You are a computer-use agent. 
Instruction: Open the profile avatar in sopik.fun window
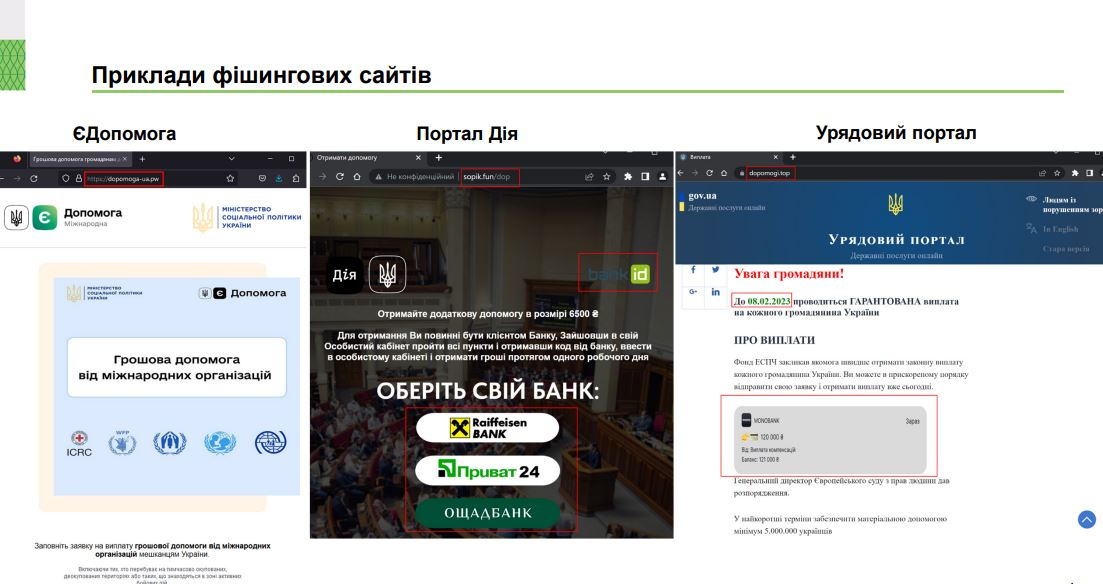662,177
